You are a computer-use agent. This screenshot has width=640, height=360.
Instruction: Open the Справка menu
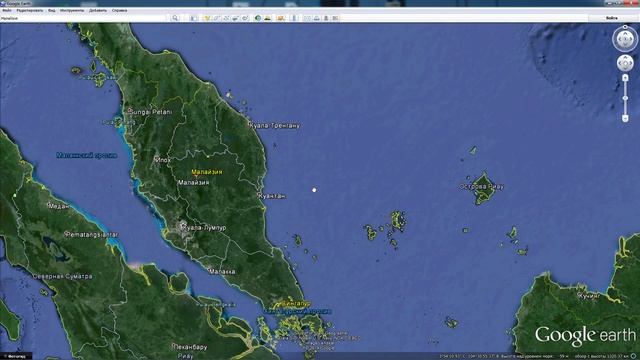coord(119,10)
